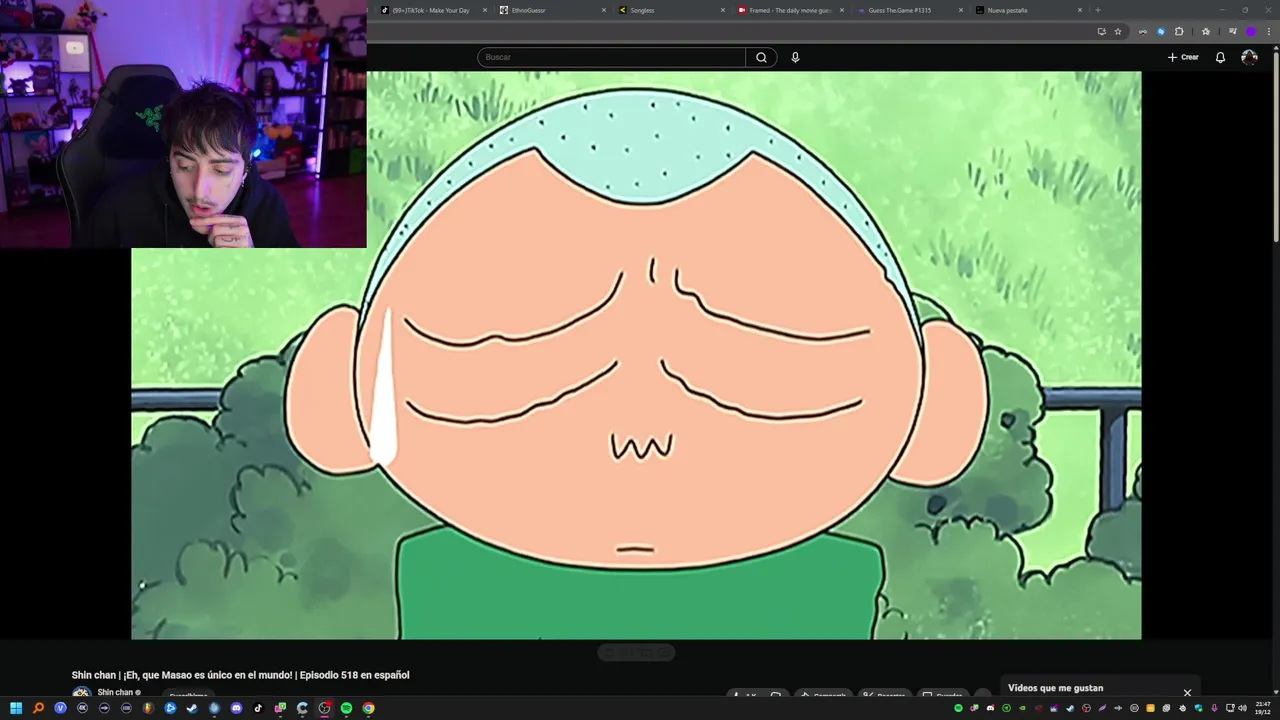The image size is (1280, 720).
Task: Open the bookmarks star icon in toolbar
Action: (1206, 31)
